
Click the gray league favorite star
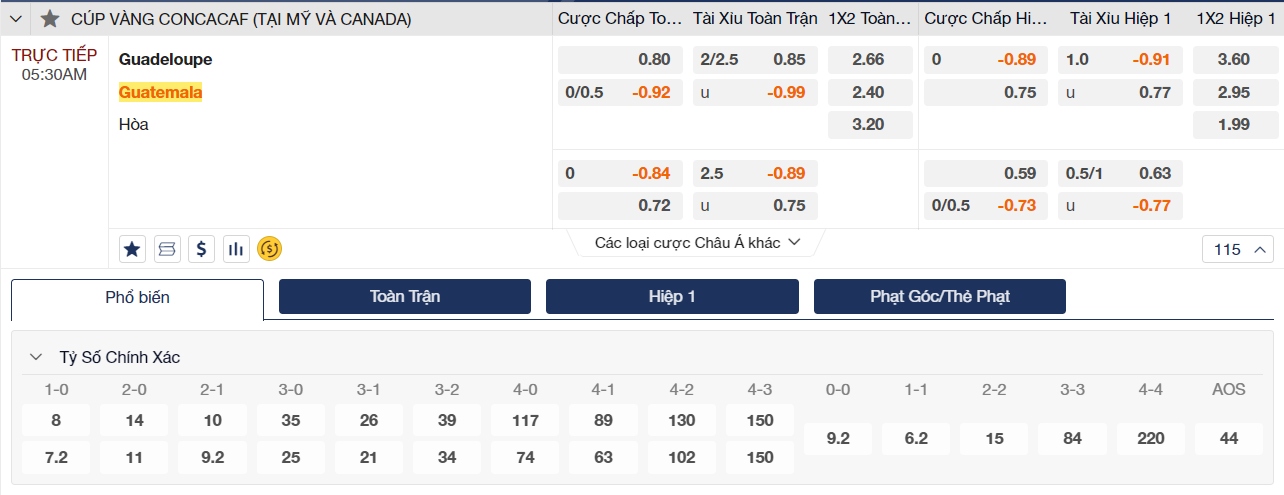coord(50,19)
